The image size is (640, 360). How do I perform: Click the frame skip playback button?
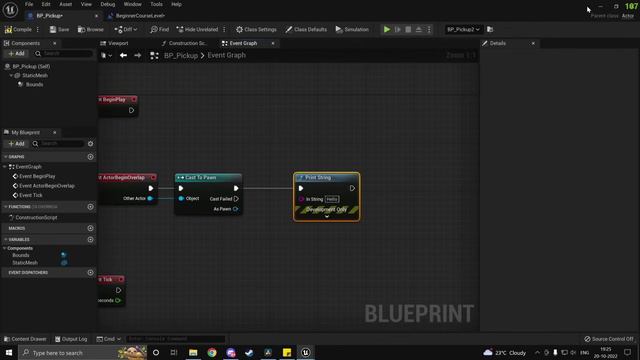398,29
